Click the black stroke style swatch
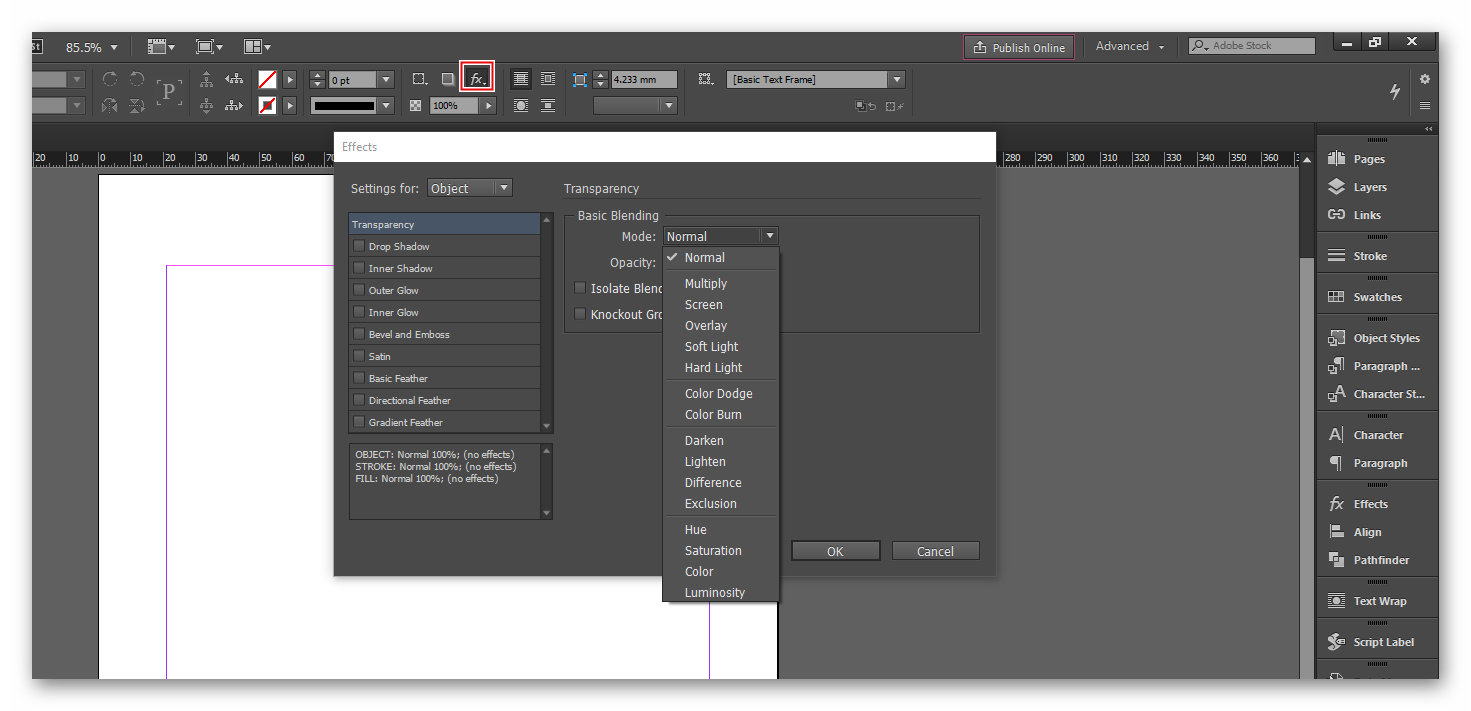The width and height of the screenshot is (1471, 711). (x=344, y=106)
